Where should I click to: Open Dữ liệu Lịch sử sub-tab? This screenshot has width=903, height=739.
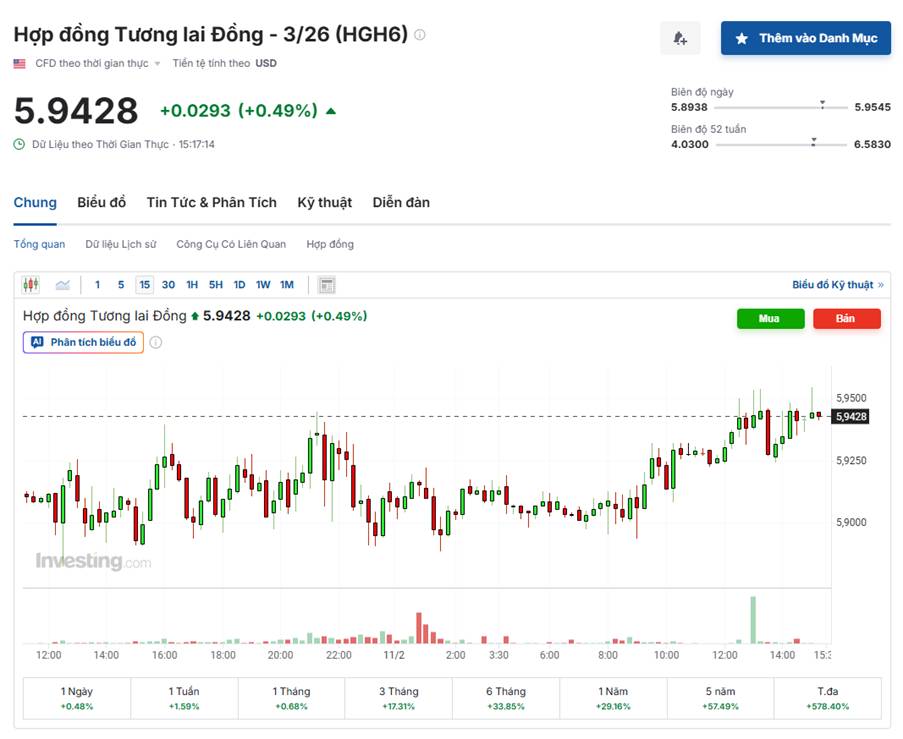click(121, 244)
